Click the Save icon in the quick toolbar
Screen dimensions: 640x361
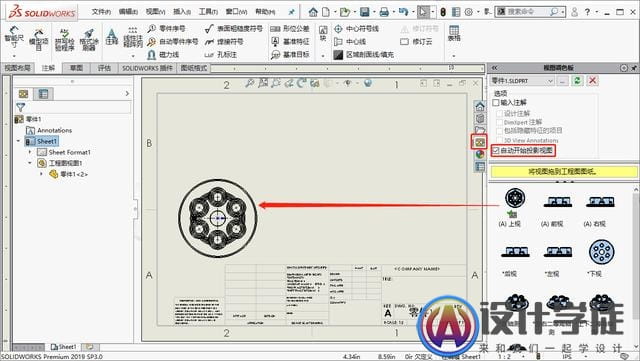tap(364, 12)
